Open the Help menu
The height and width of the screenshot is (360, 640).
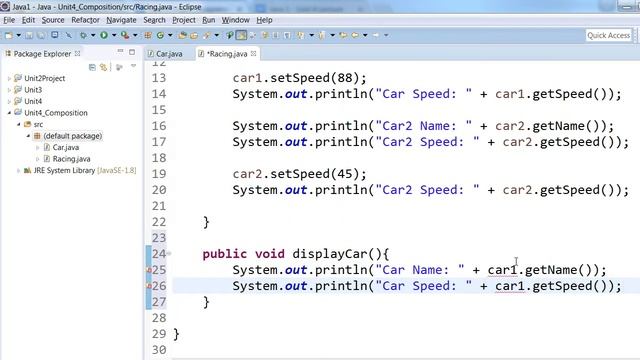[x=264, y=20]
